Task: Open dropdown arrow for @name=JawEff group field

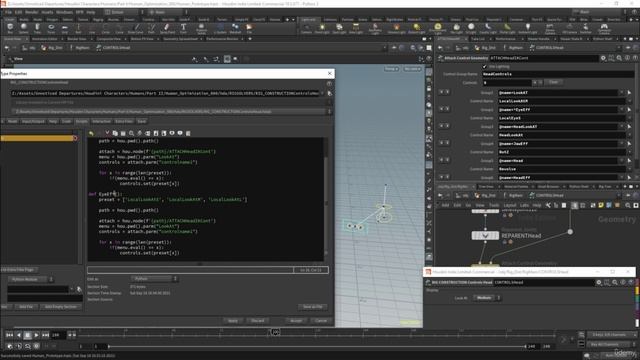Action: (622, 144)
